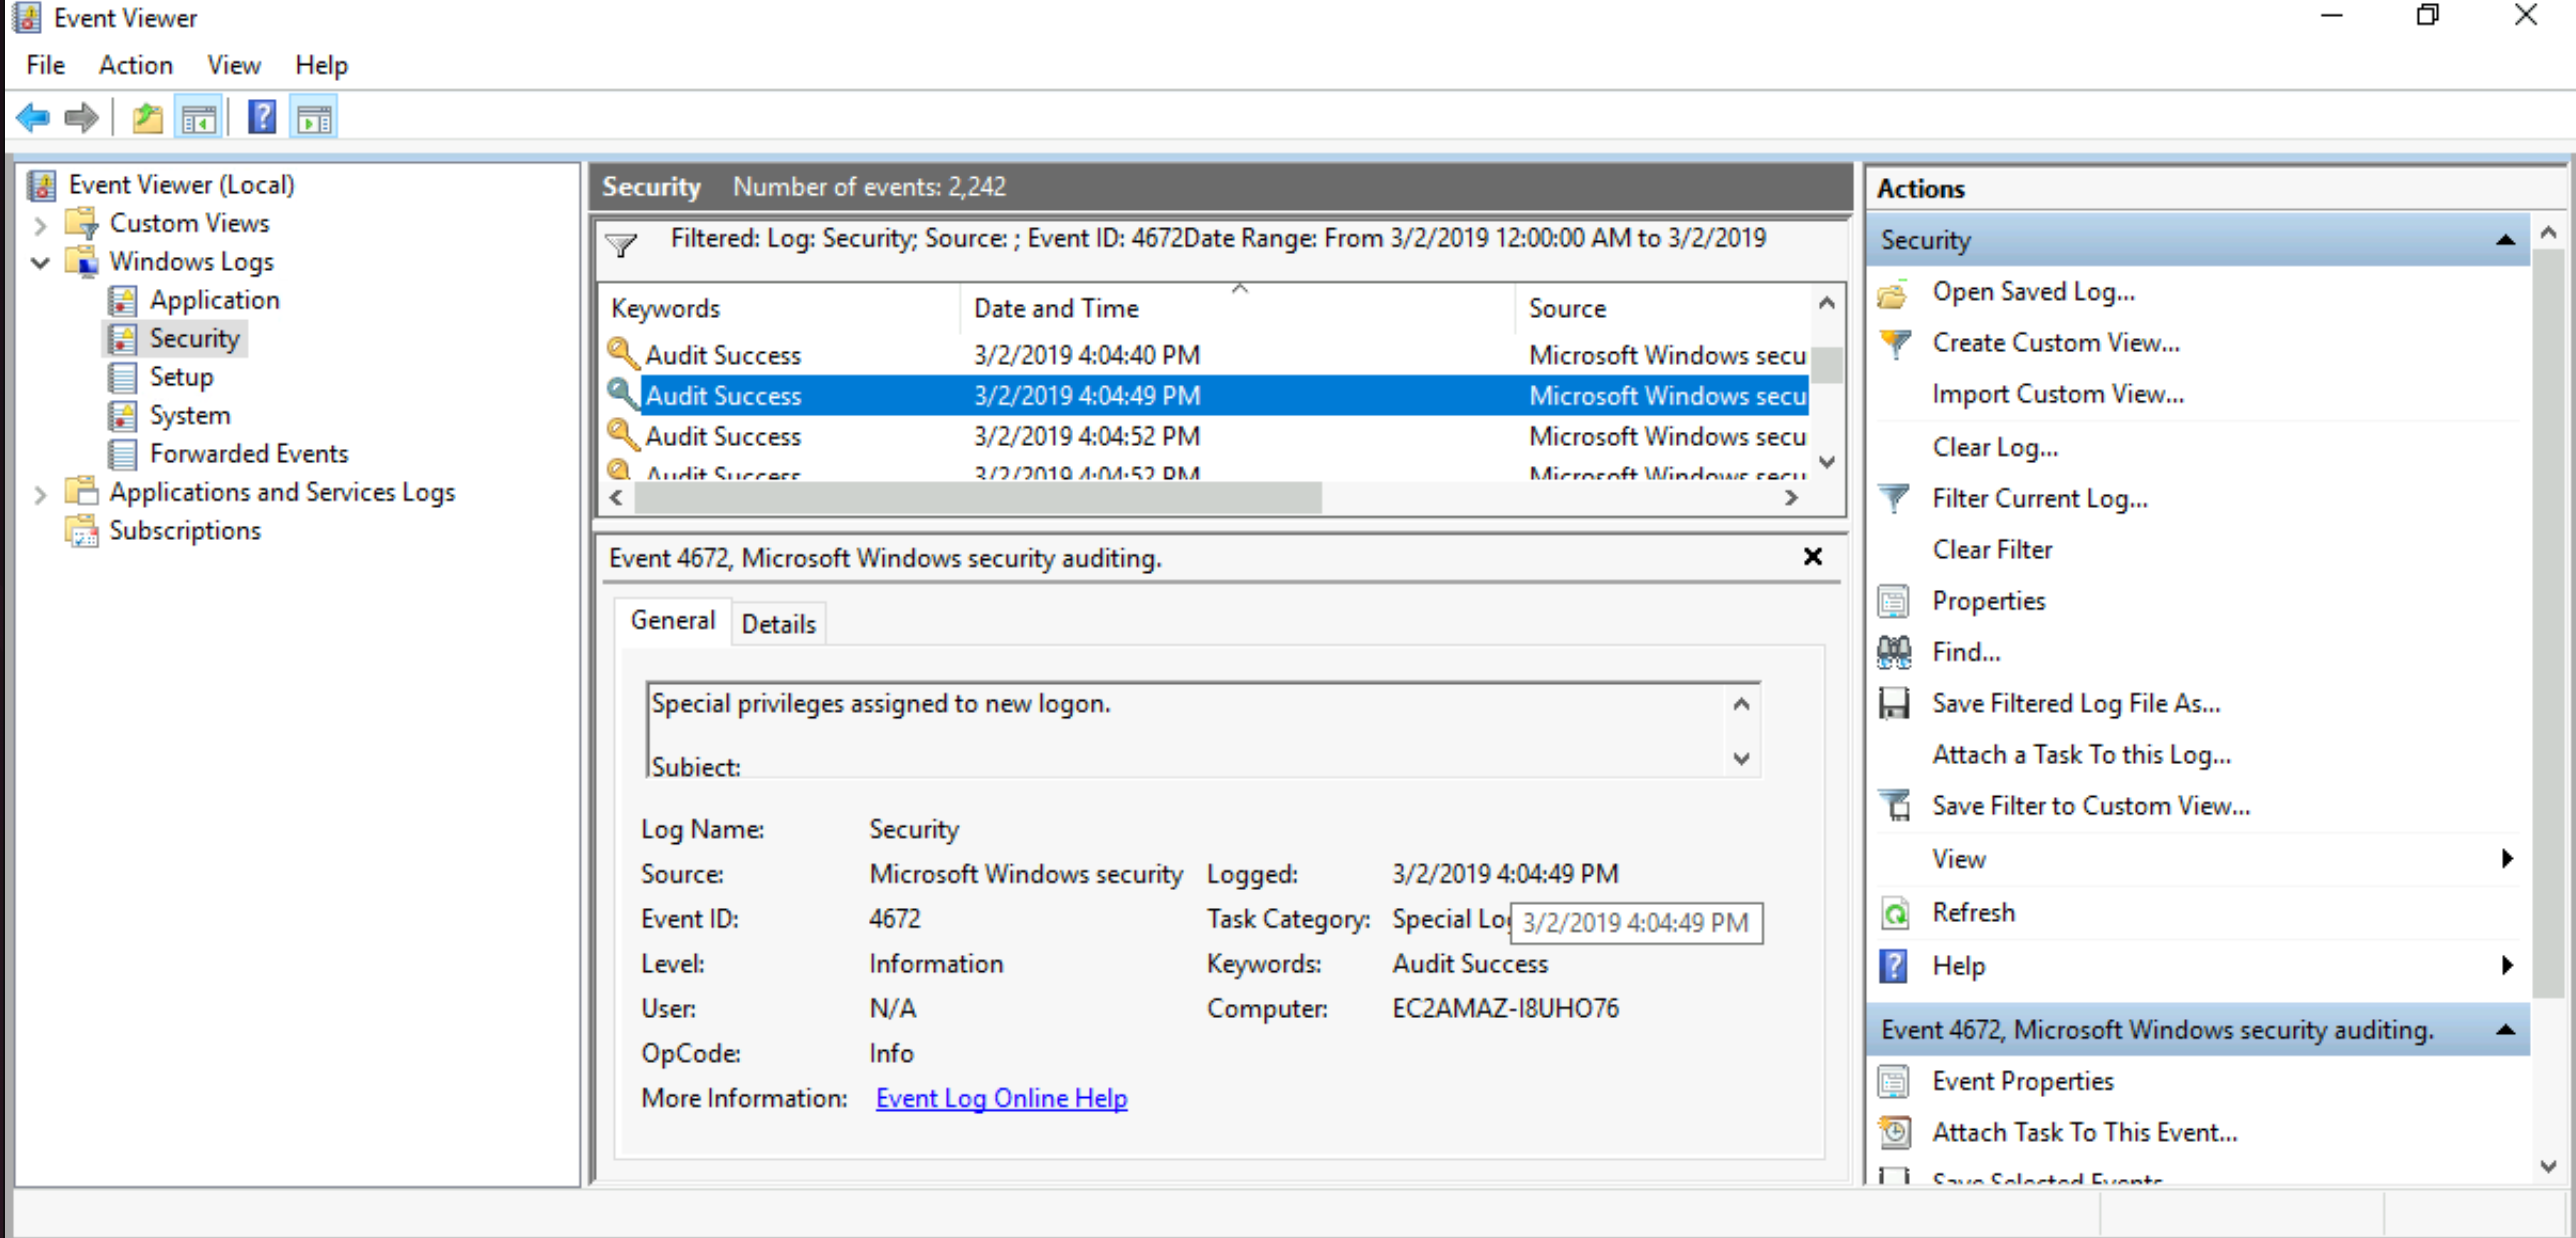
Task: Close the event preview pane with X
Action: 1812,557
